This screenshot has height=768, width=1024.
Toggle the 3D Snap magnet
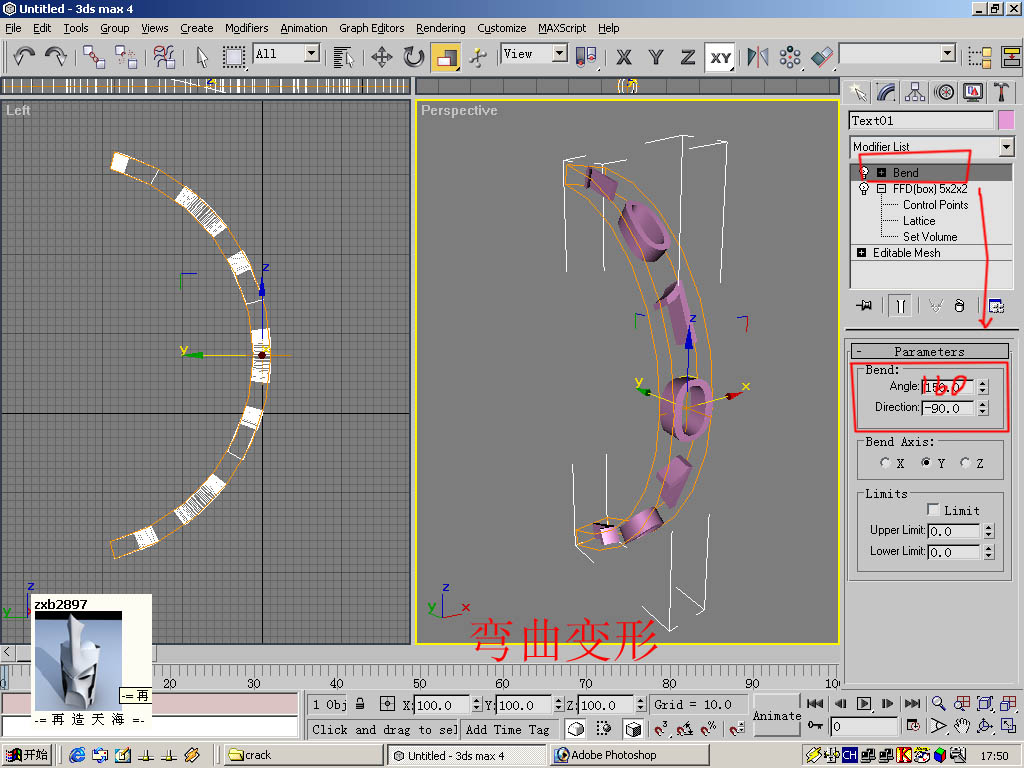[661, 728]
